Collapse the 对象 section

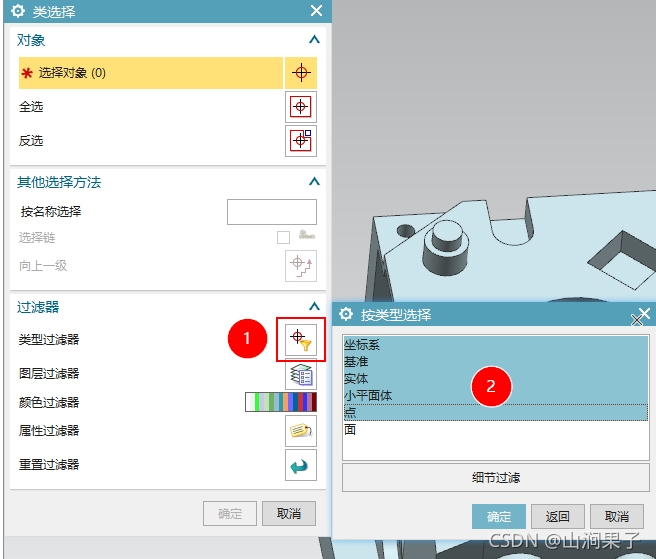click(314, 39)
